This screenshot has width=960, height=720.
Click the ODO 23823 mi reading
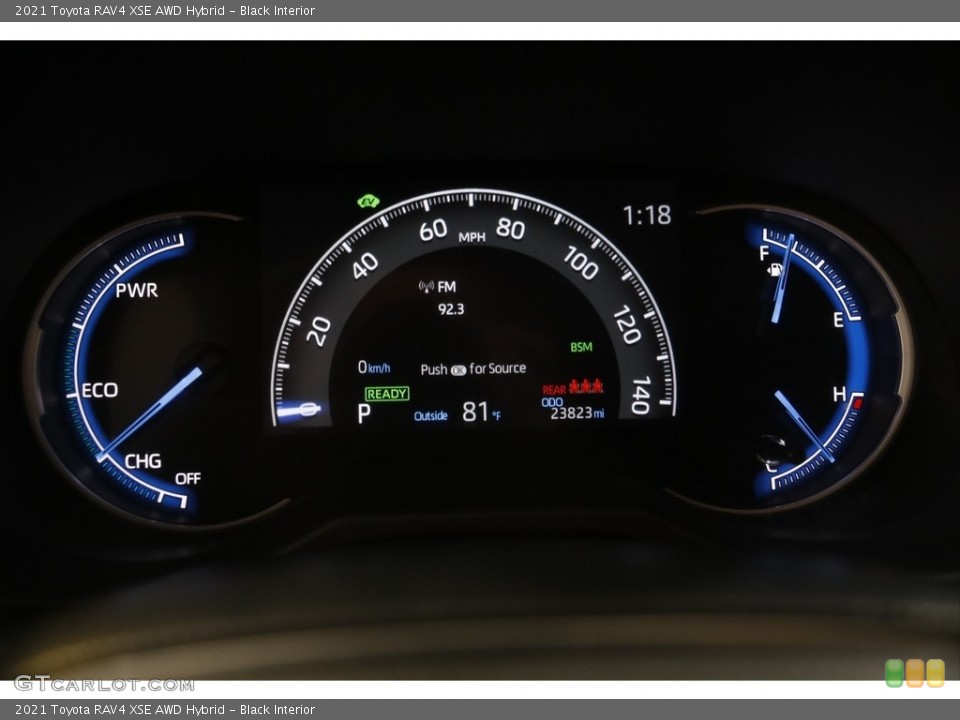point(573,409)
